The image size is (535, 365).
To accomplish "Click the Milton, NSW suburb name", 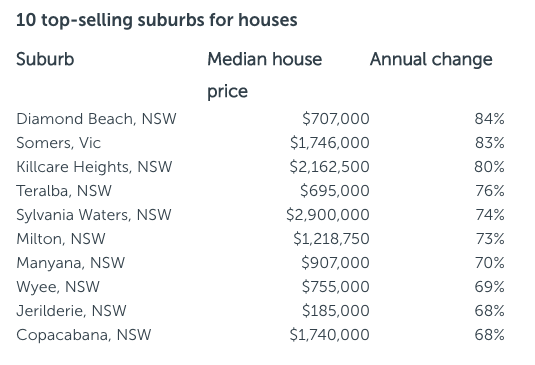I will [x=61, y=239].
